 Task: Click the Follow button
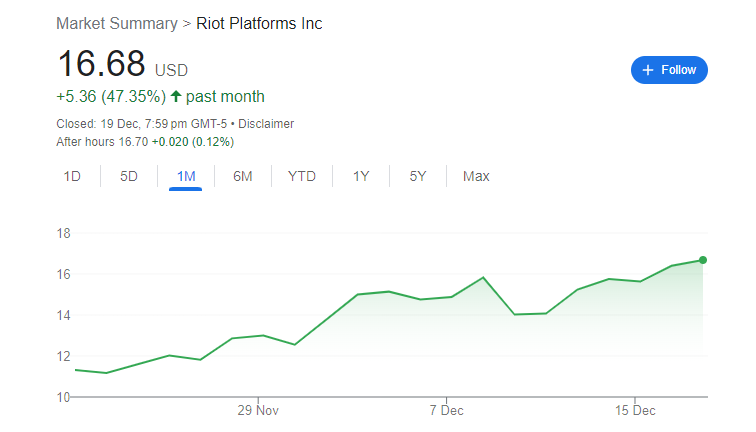(x=669, y=70)
